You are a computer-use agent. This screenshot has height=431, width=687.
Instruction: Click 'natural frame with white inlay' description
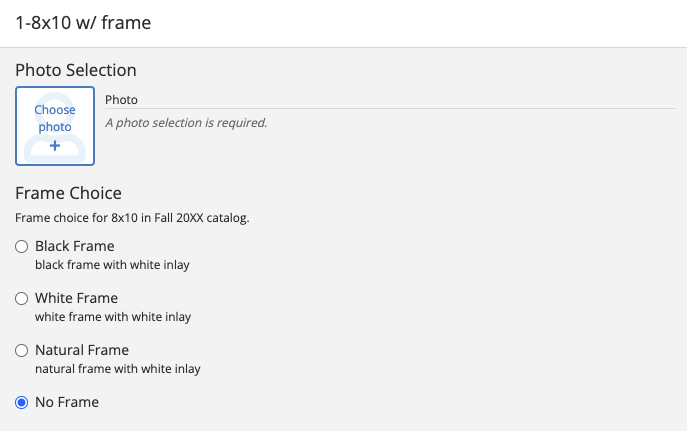point(118,369)
